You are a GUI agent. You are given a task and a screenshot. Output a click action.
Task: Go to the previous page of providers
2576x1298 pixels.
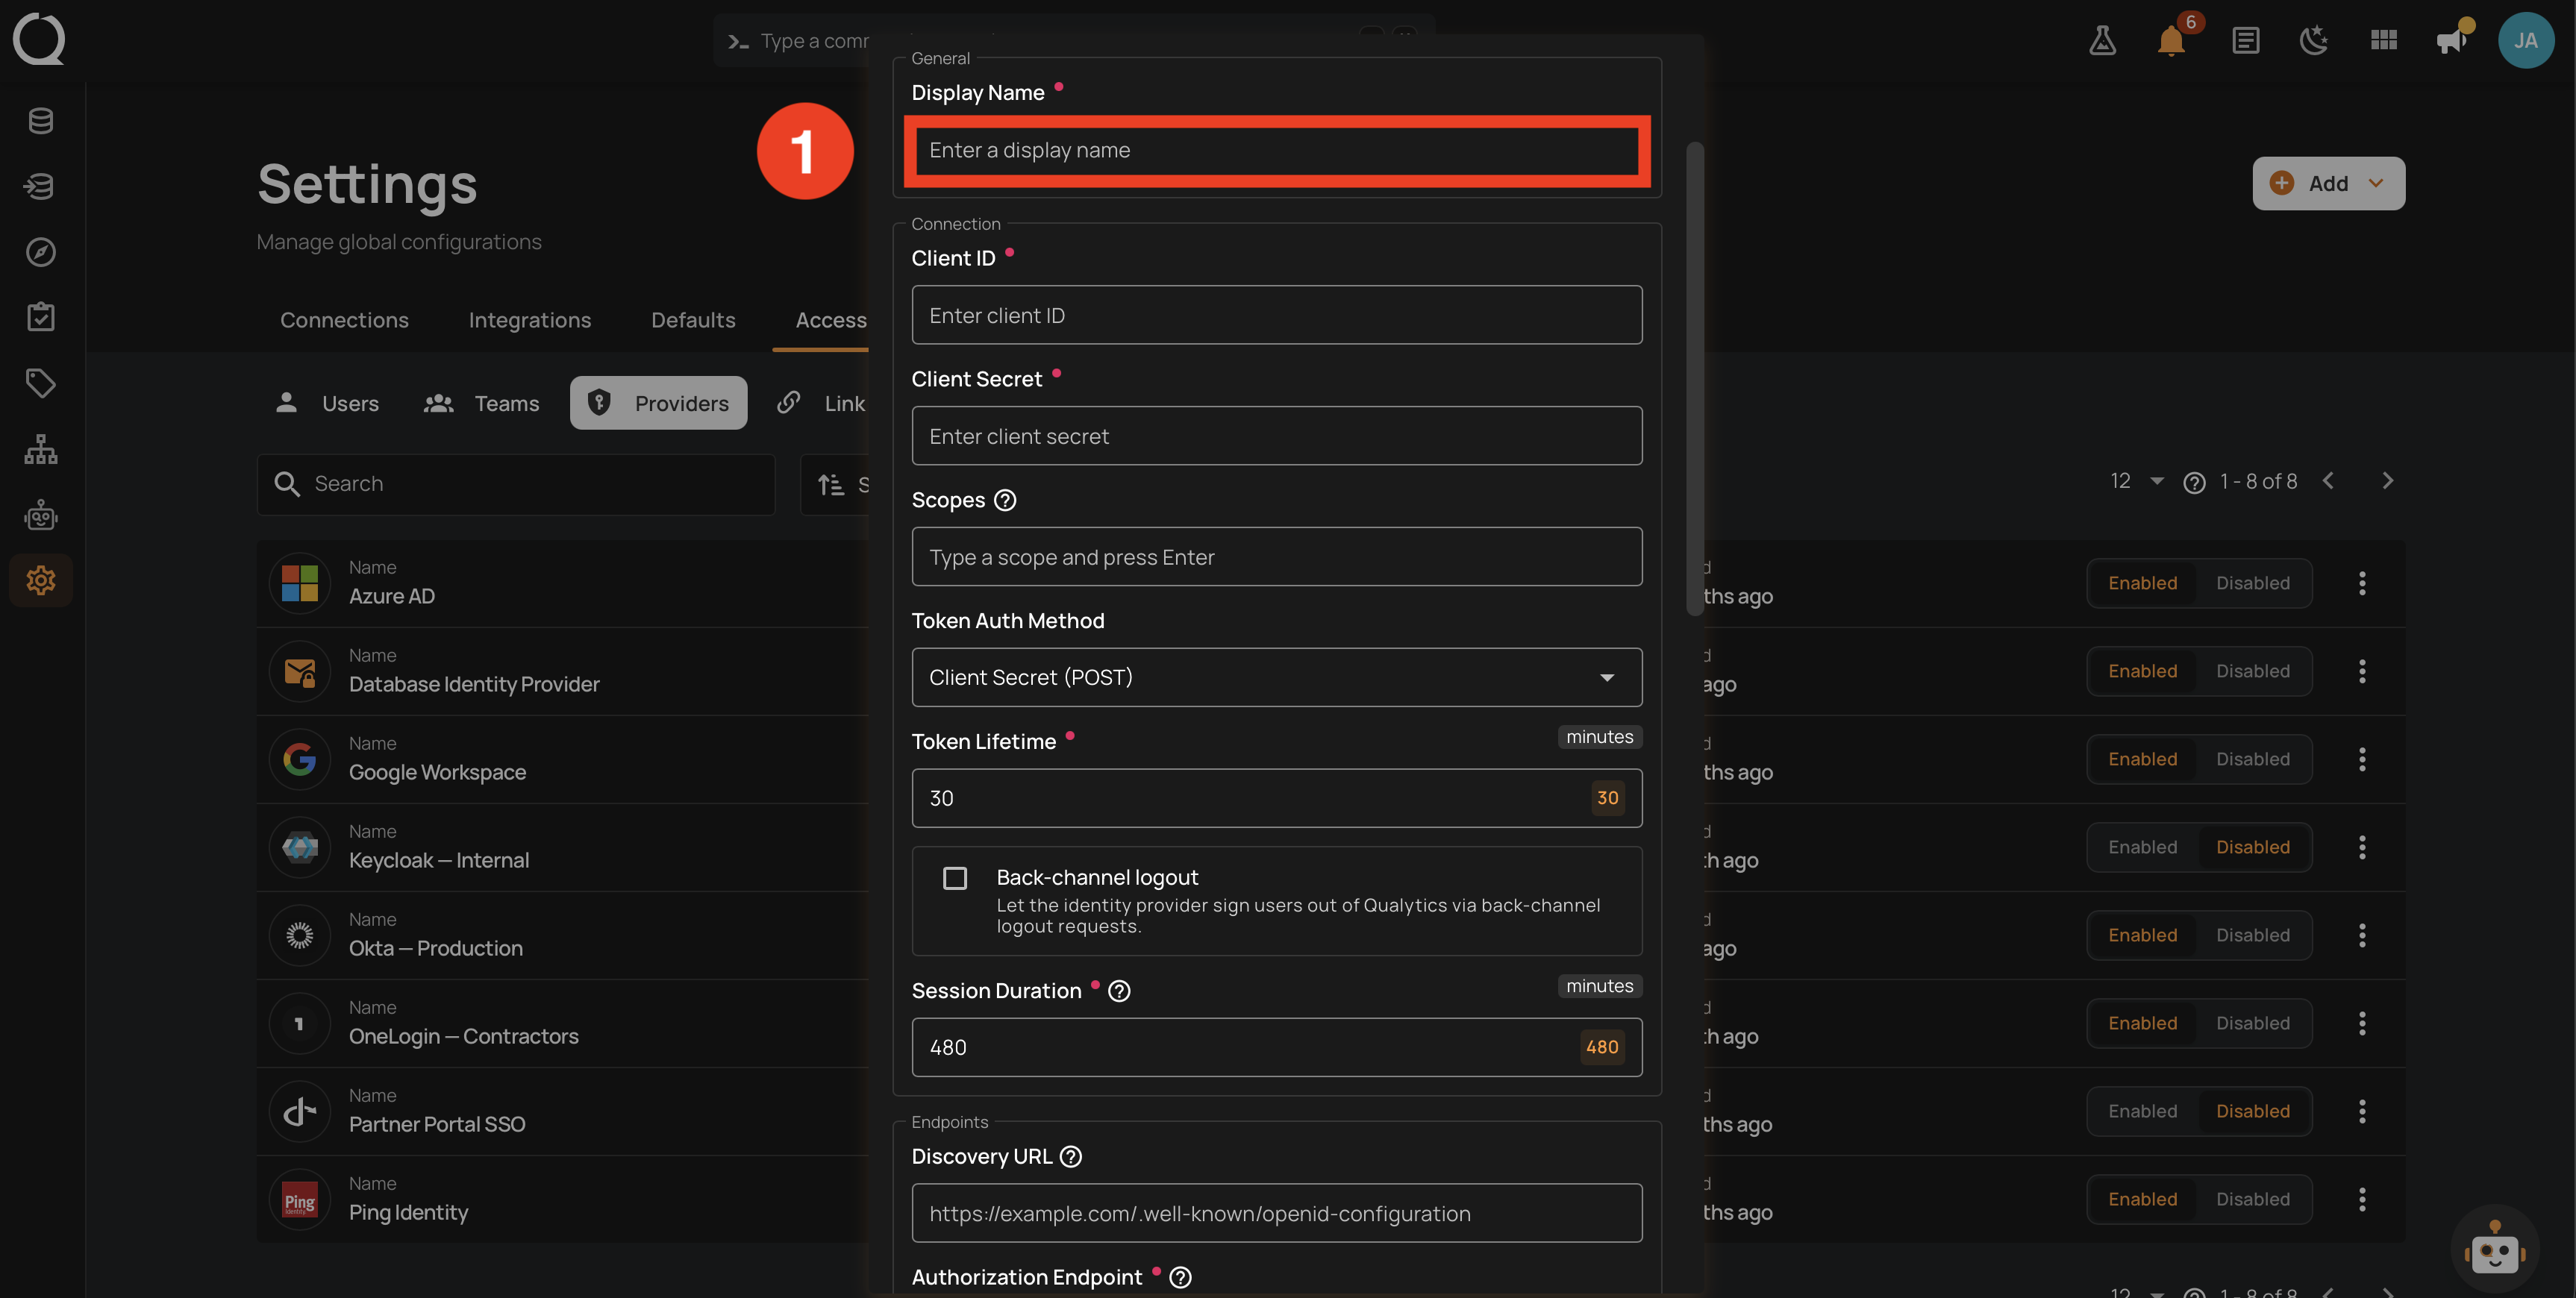click(x=2328, y=481)
